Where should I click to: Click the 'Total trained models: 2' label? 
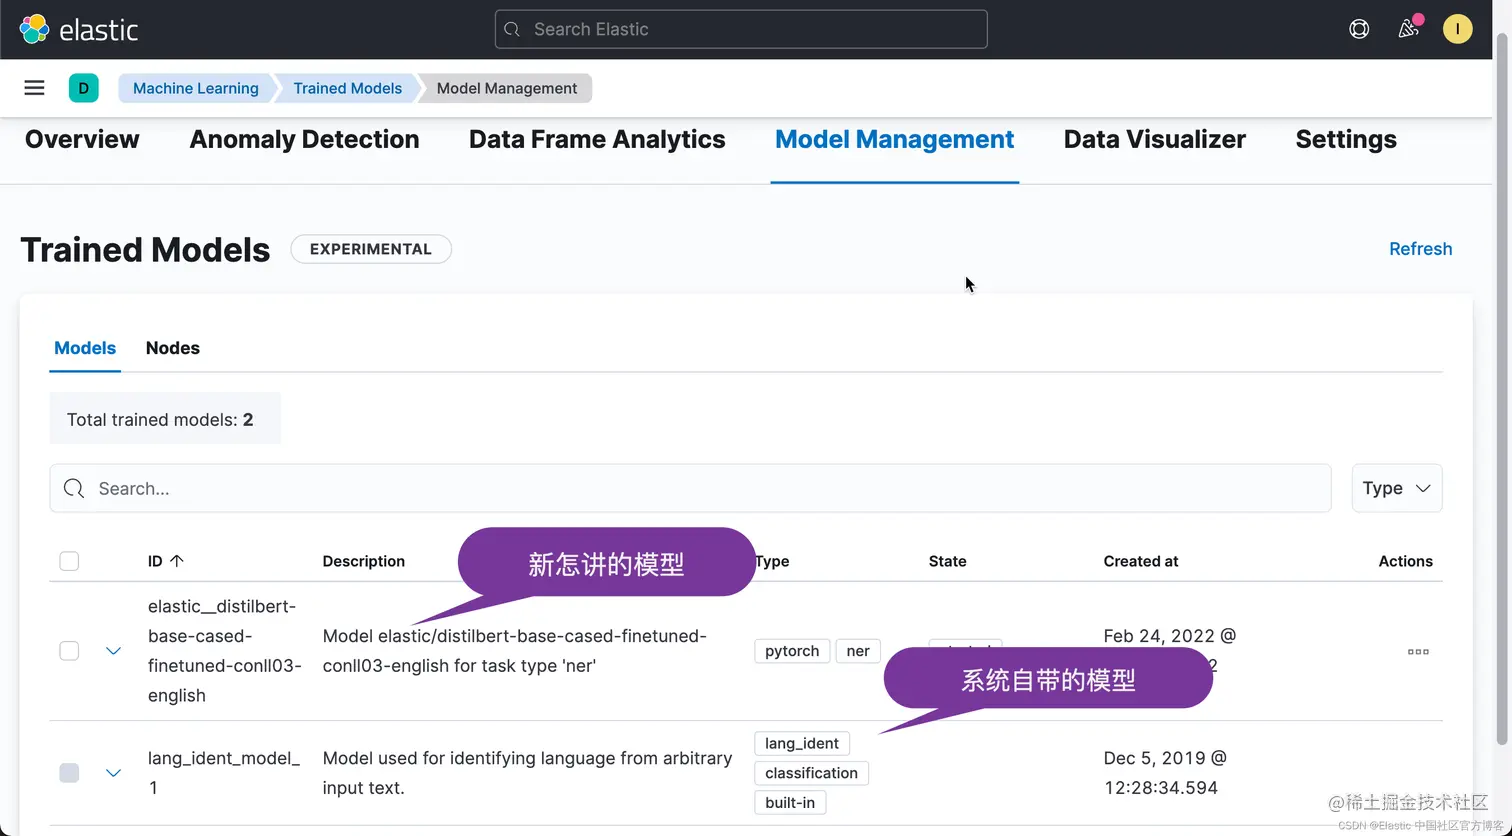(165, 419)
